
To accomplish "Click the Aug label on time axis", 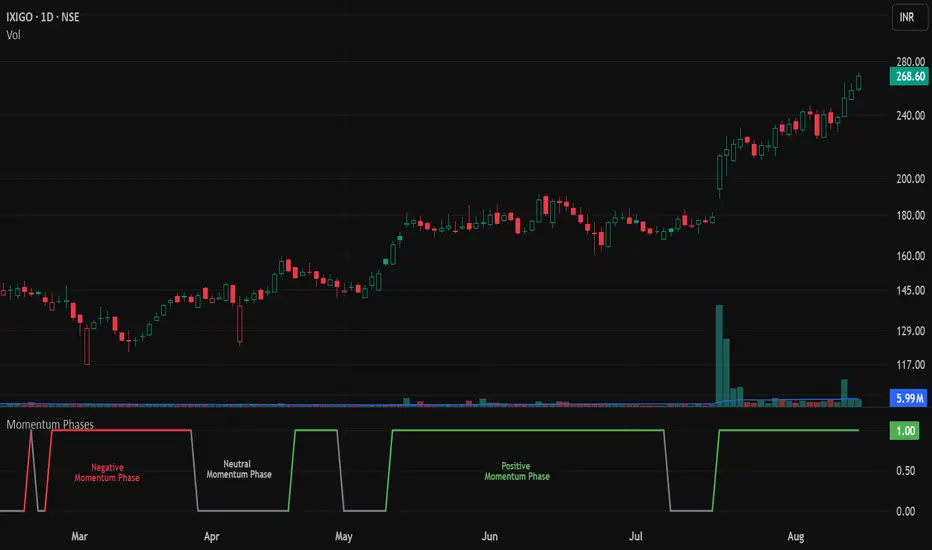I will 795,536.
